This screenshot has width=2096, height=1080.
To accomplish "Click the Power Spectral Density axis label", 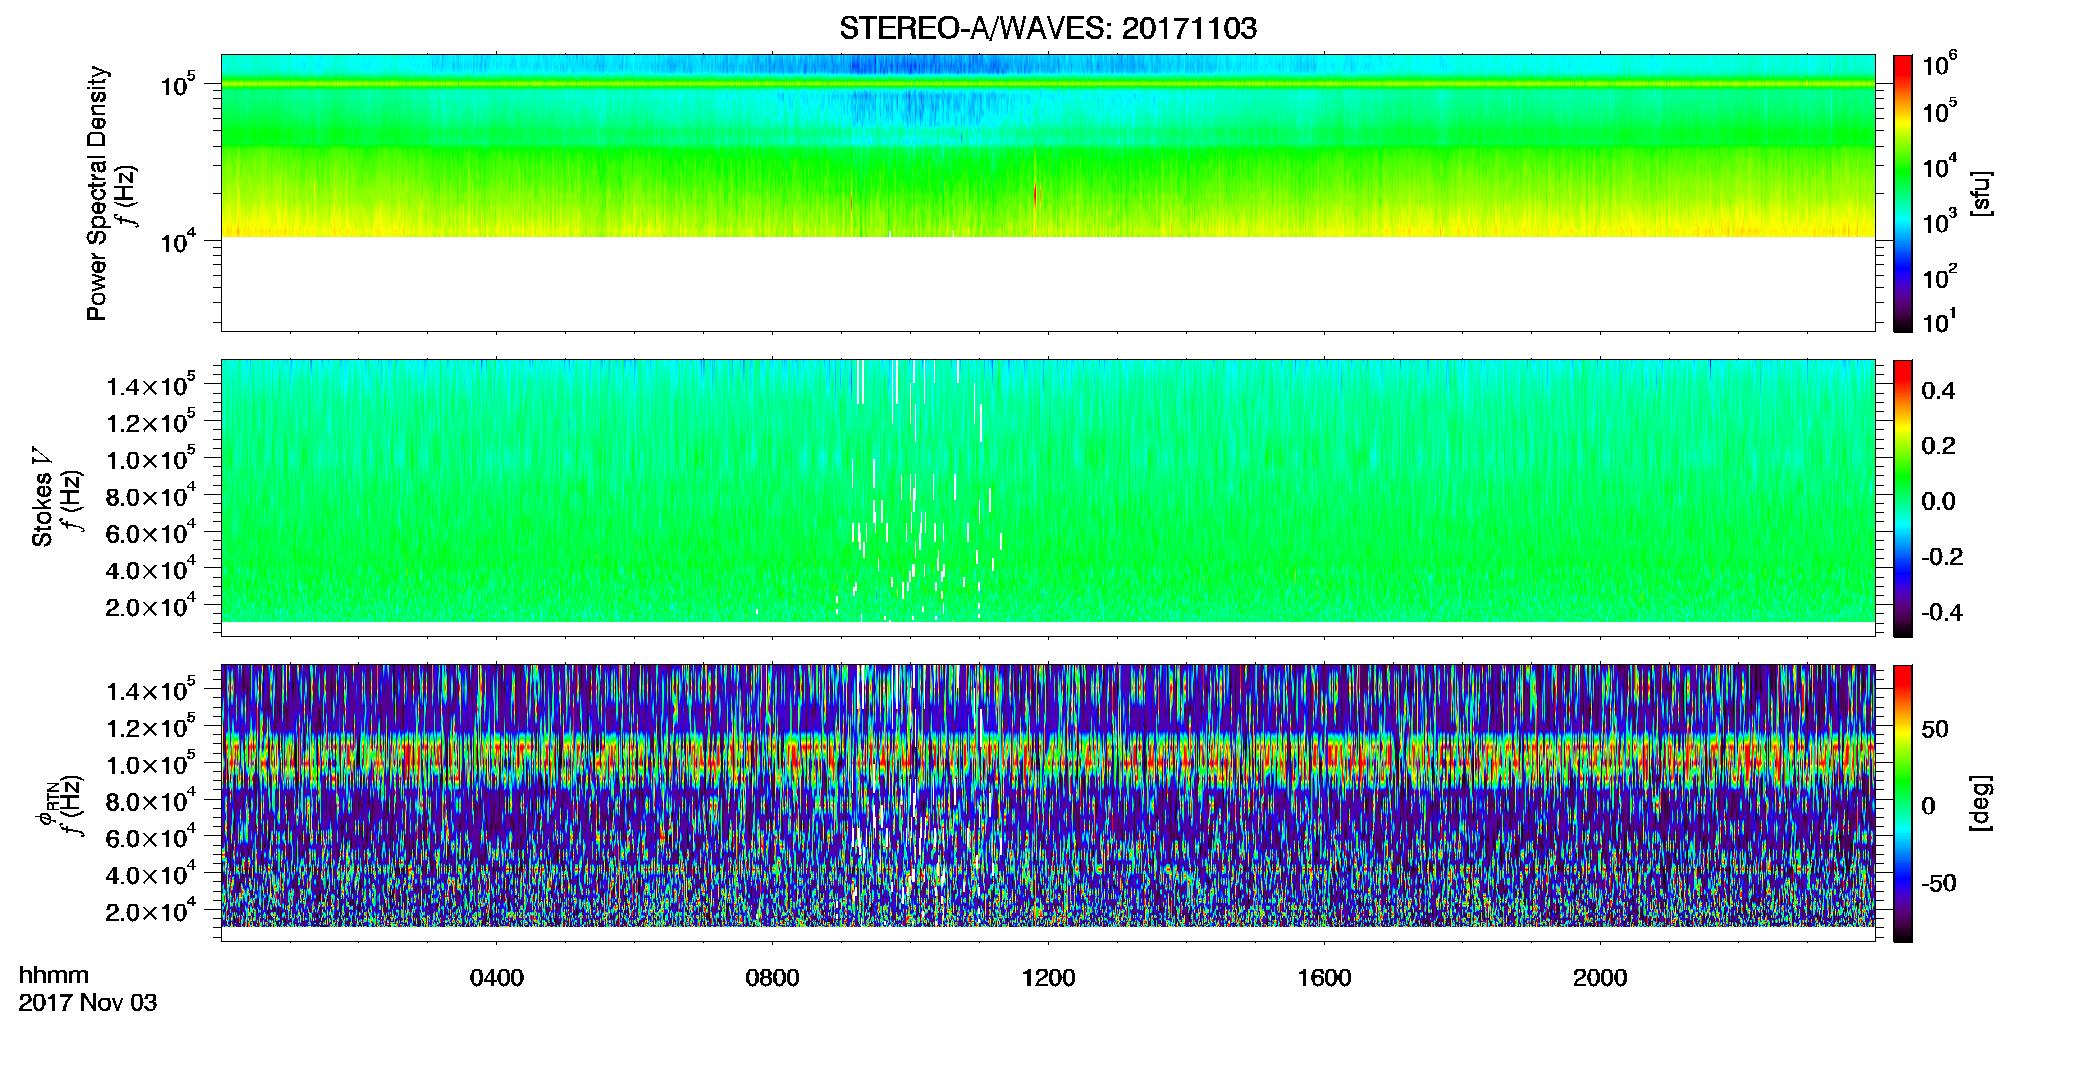I will pyautogui.click(x=98, y=193).
